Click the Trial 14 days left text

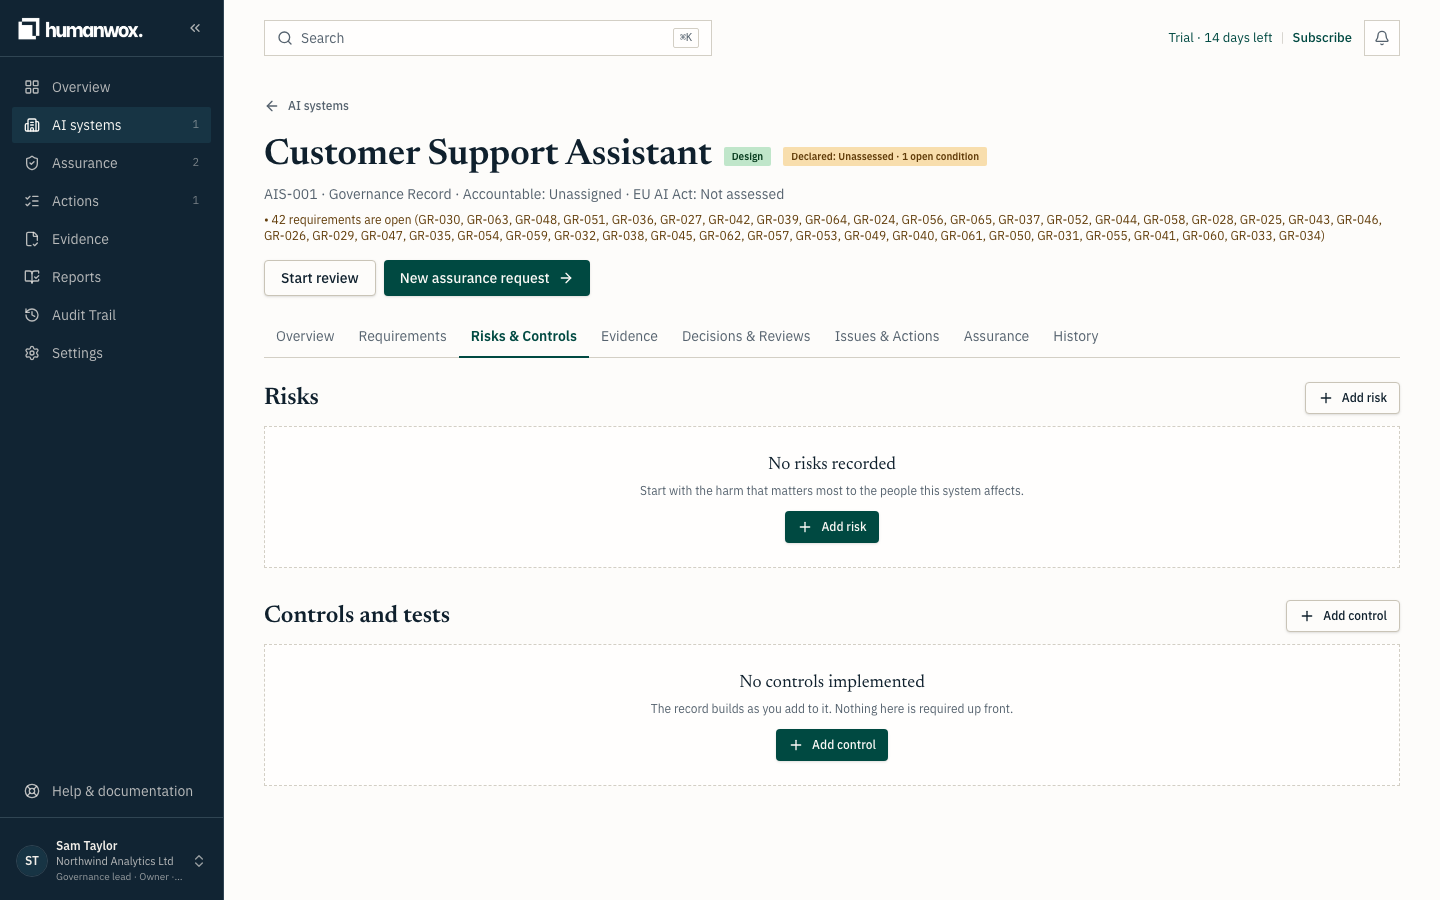pos(1220,38)
